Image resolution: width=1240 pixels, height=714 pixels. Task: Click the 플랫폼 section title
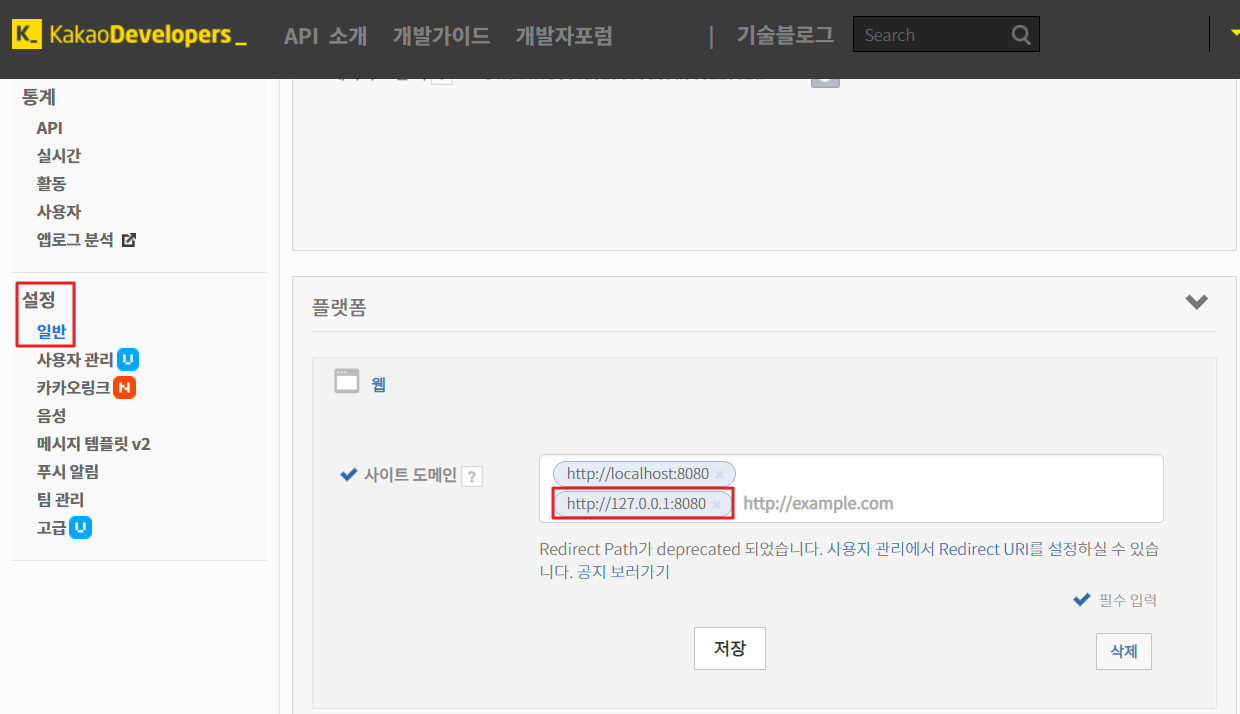pos(339,307)
